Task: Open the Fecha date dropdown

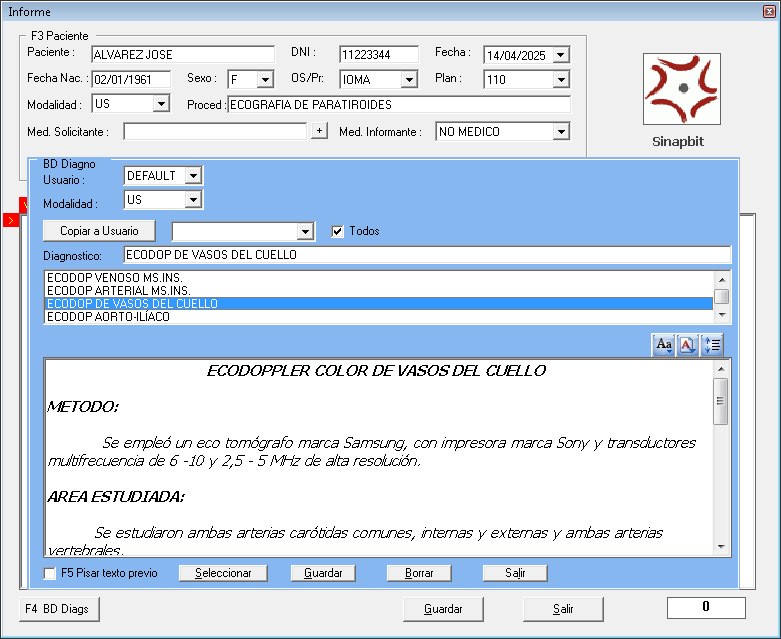Action: 560,55
